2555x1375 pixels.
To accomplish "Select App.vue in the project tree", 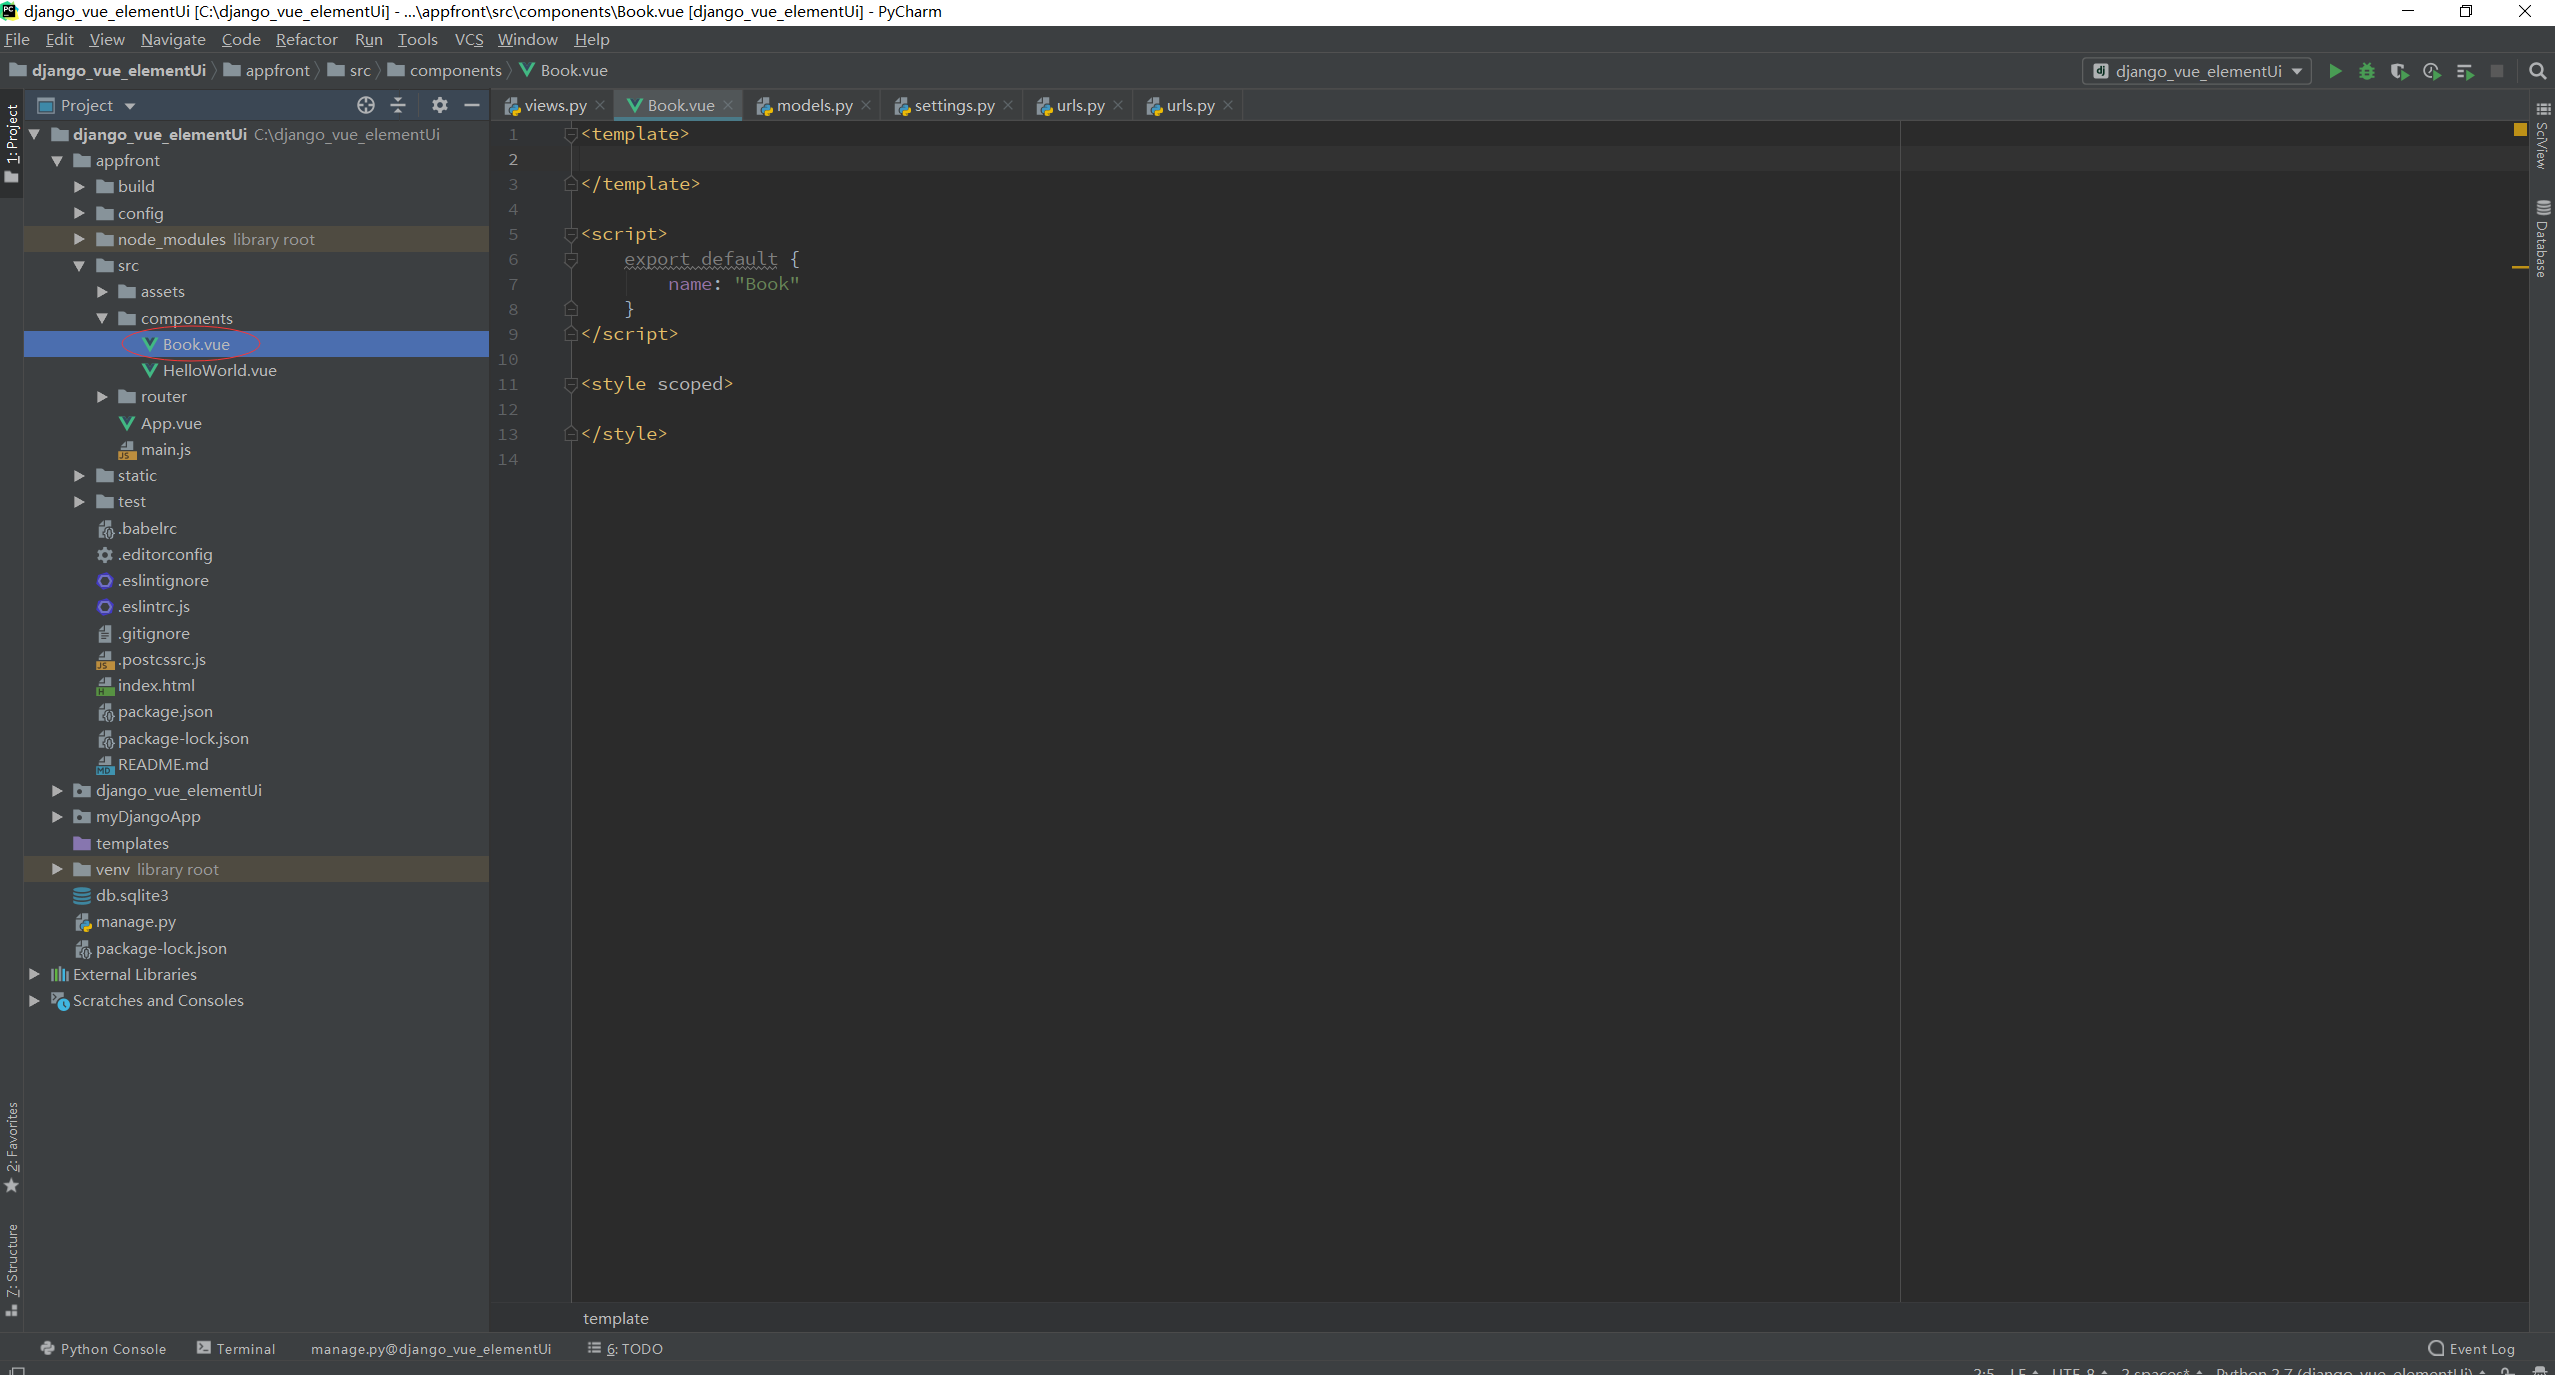I will tap(171, 423).
